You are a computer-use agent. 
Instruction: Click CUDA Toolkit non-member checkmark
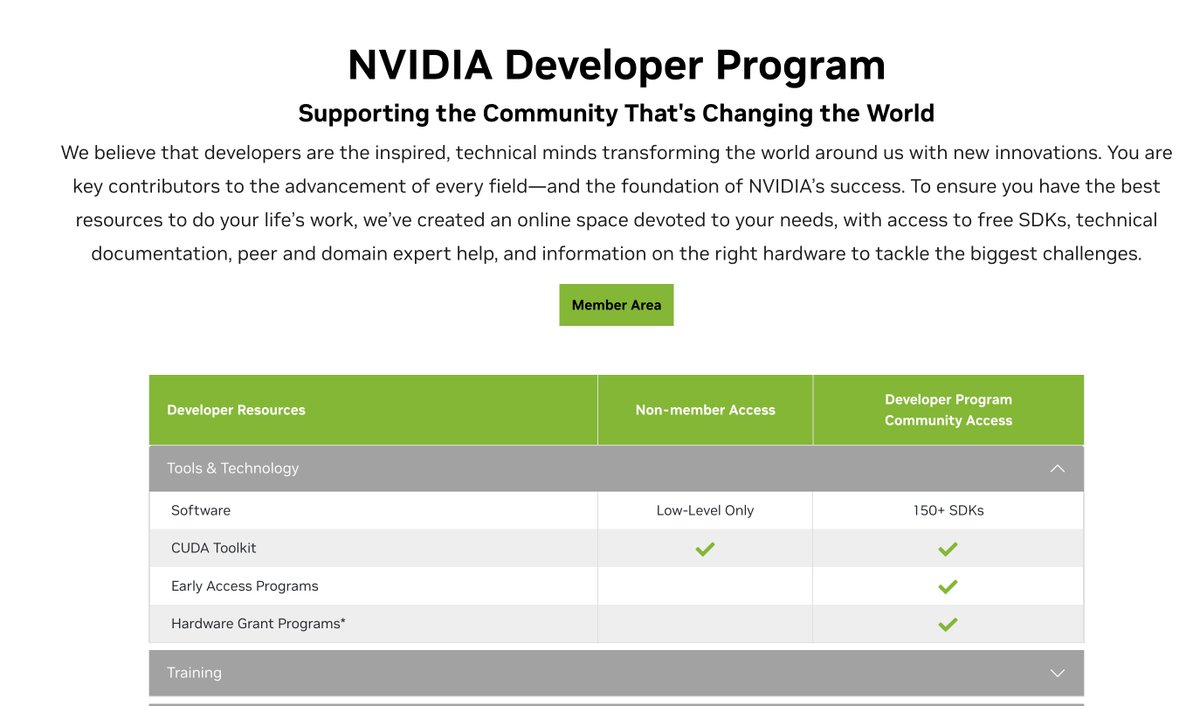click(705, 548)
